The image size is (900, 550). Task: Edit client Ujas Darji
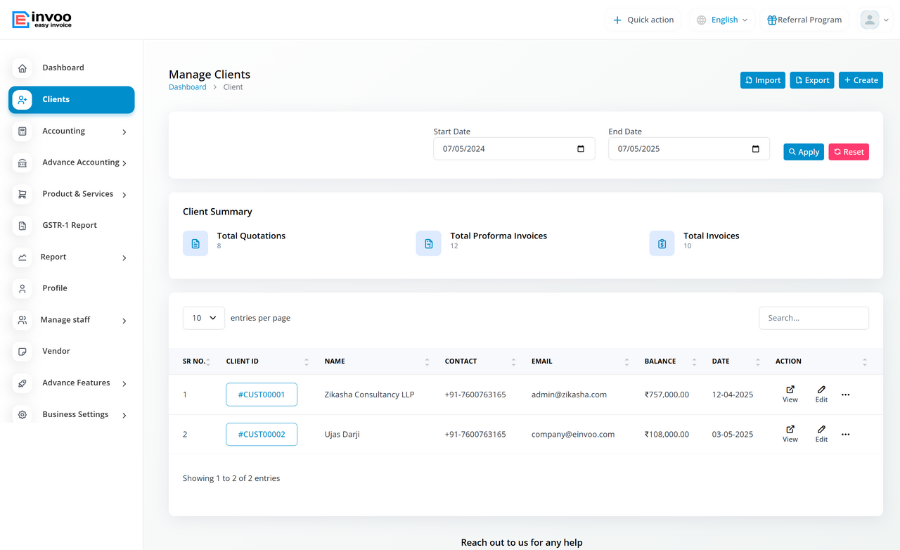point(821,434)
